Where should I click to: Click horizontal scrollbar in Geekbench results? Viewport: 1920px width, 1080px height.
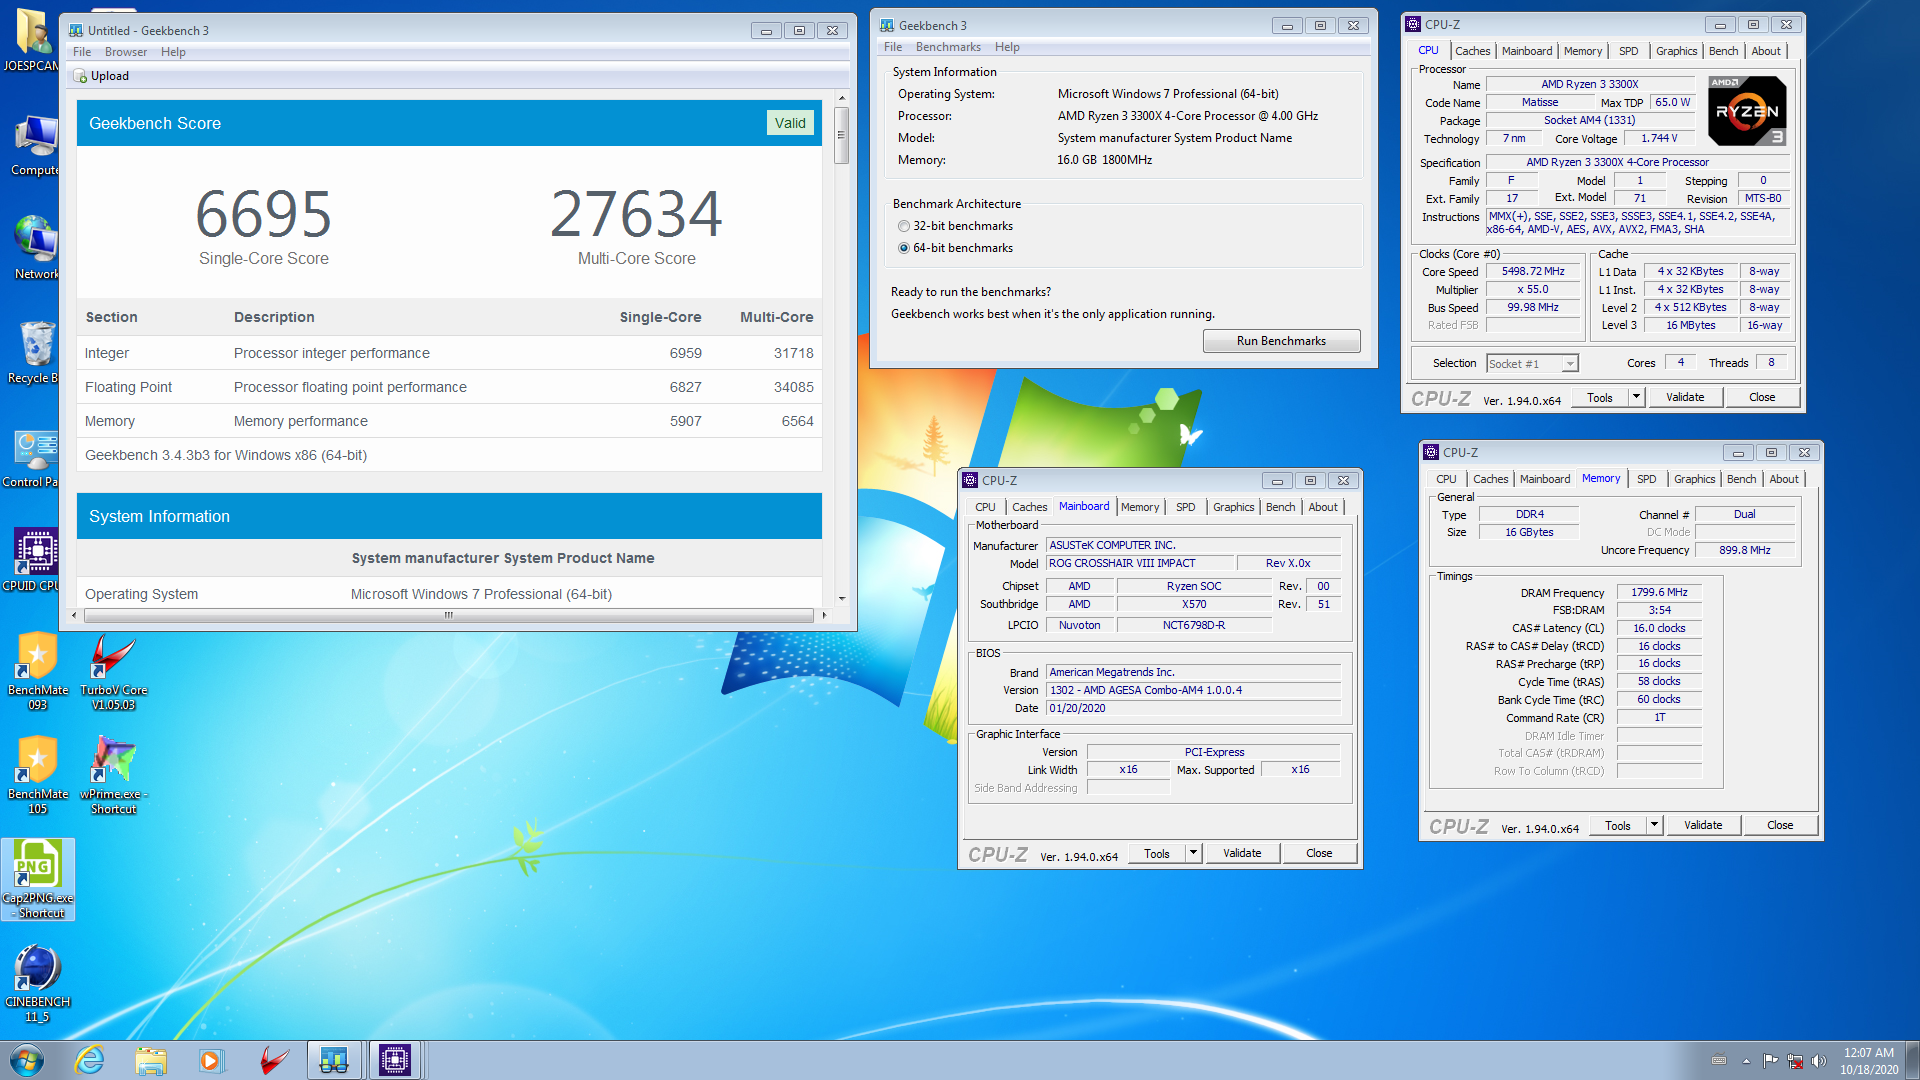(448, 615)
